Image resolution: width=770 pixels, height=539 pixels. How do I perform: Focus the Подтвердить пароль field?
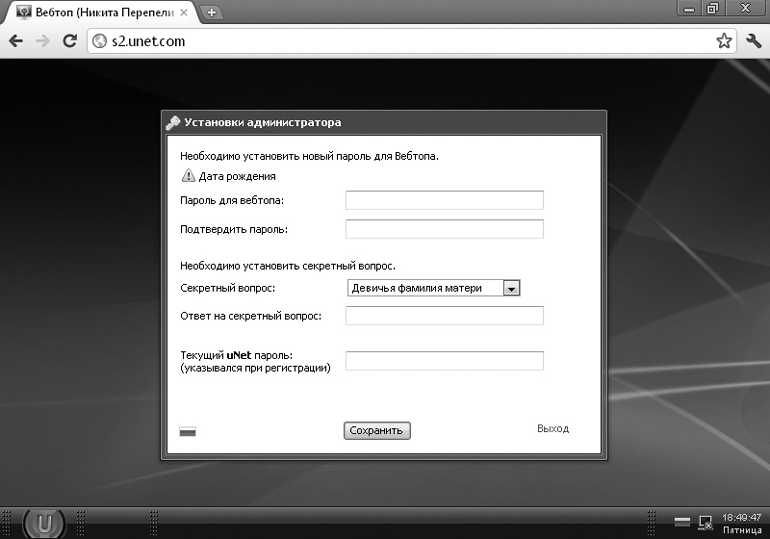click(444, 229)
